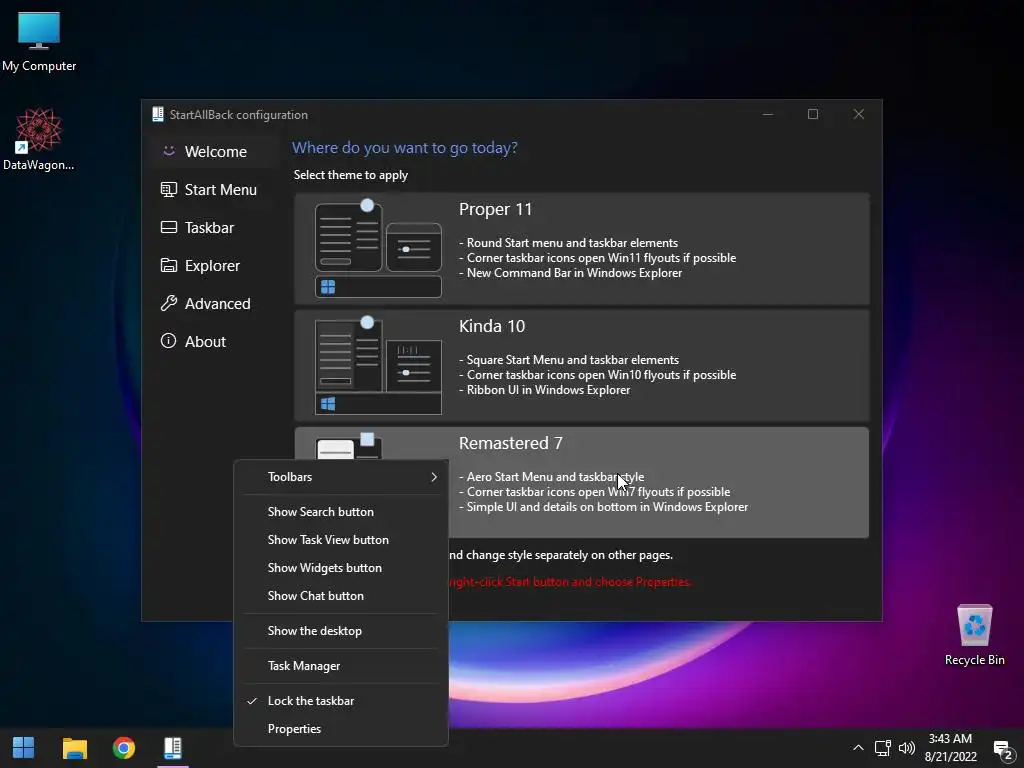Click the Advanced wrench icon
1024x768 pixels.
click(x=168, y=303)
